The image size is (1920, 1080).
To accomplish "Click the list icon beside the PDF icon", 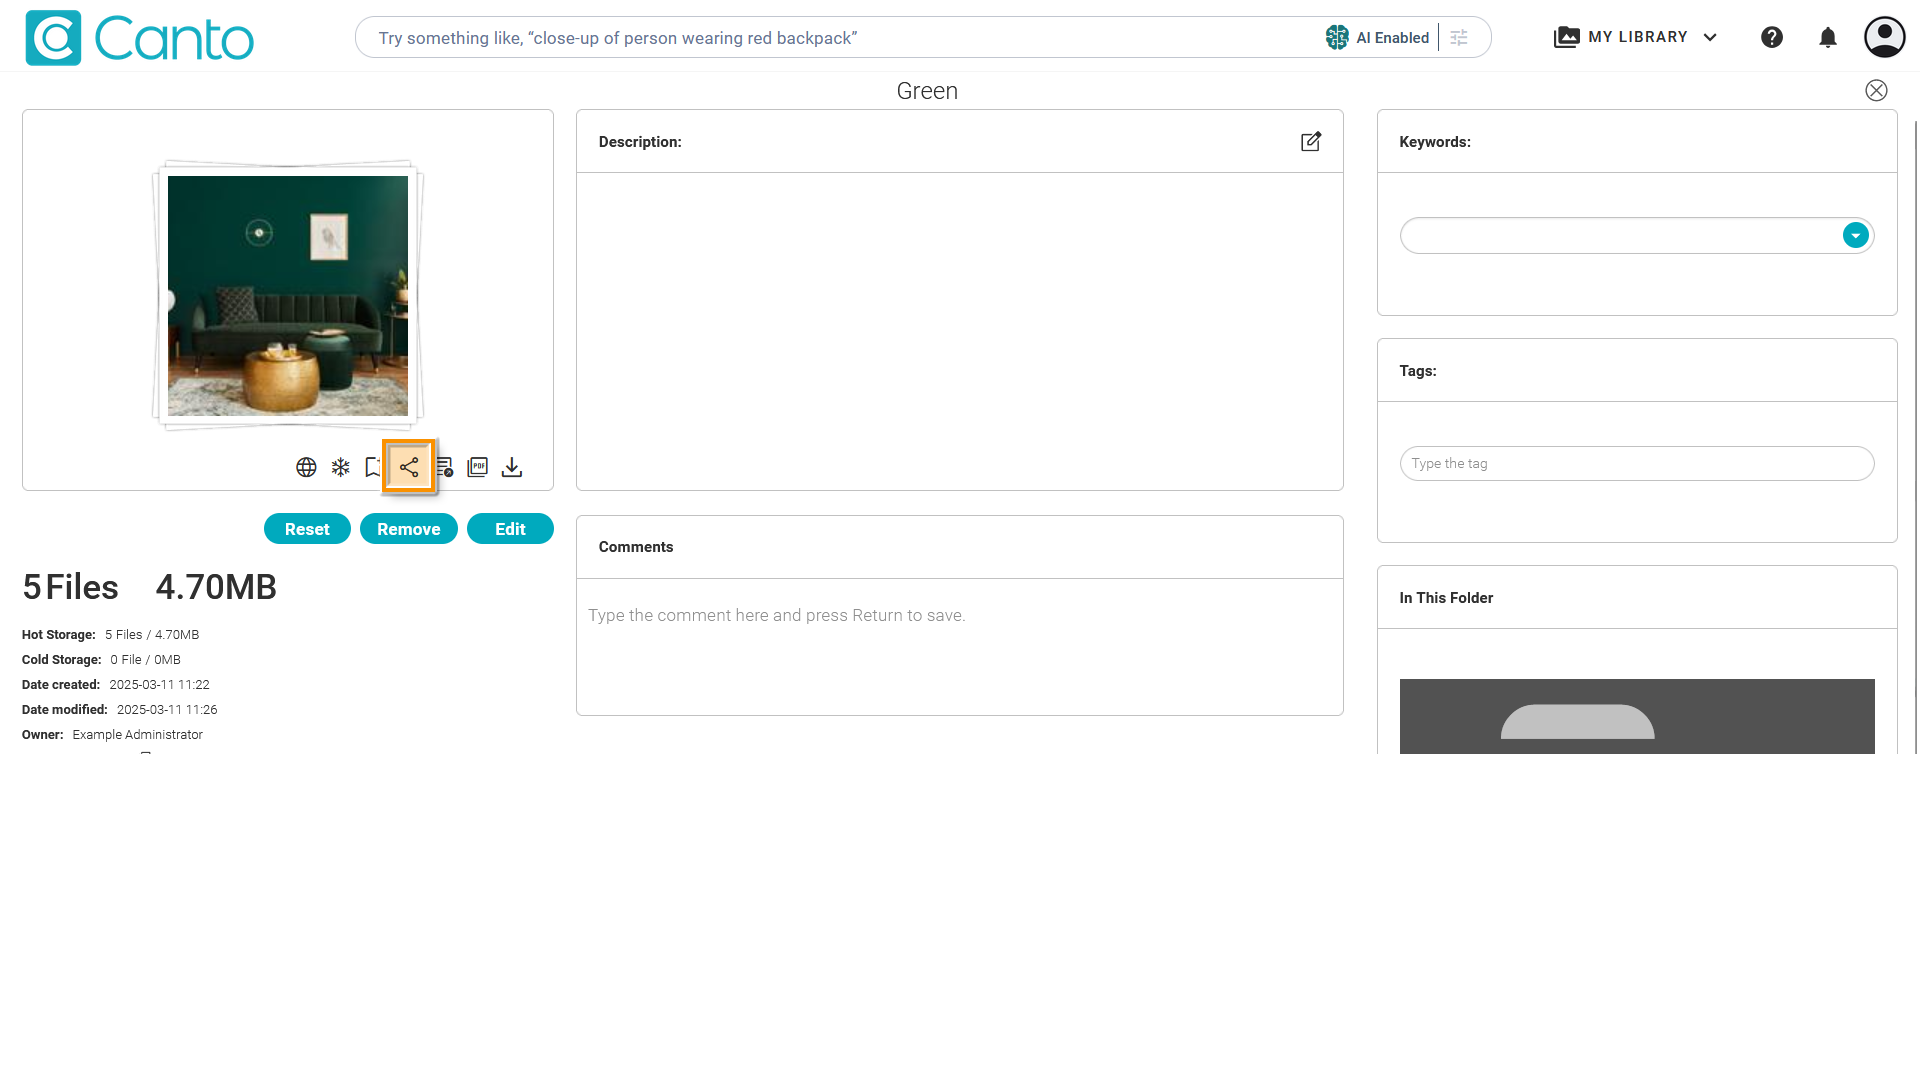I will [445, 467].
